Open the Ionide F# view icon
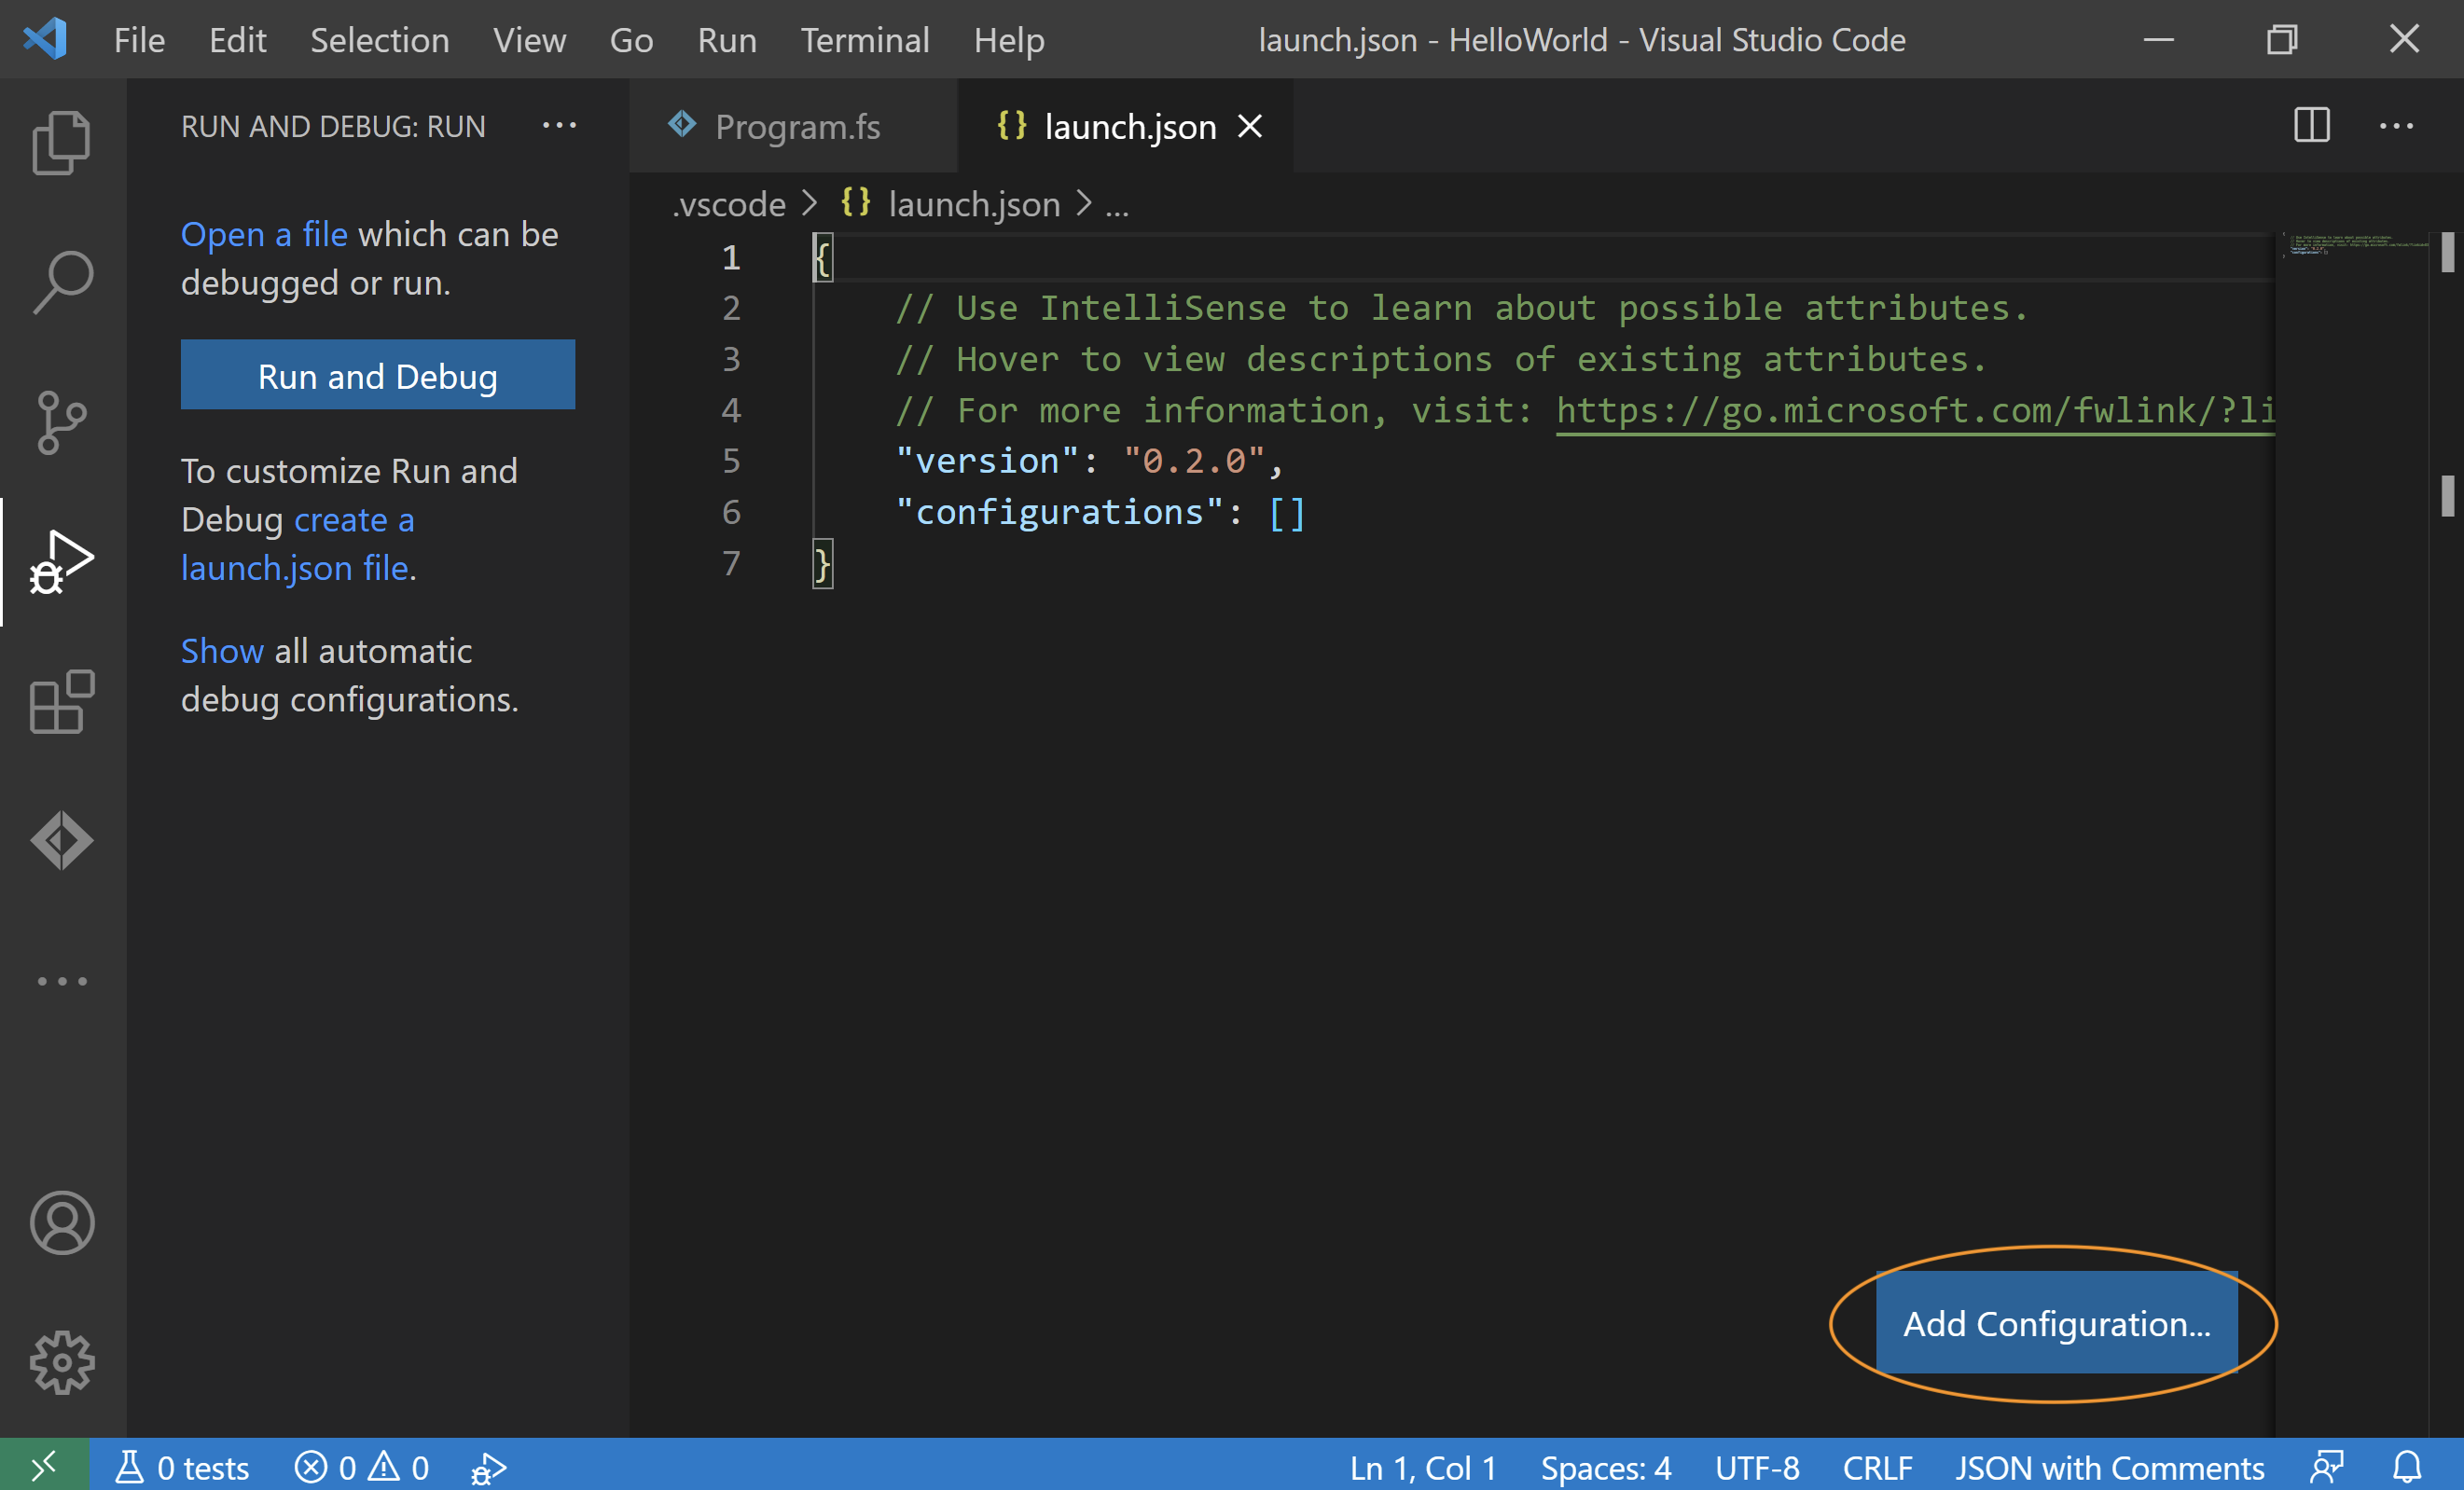The image size is (2464, 1490). [62, 840]
